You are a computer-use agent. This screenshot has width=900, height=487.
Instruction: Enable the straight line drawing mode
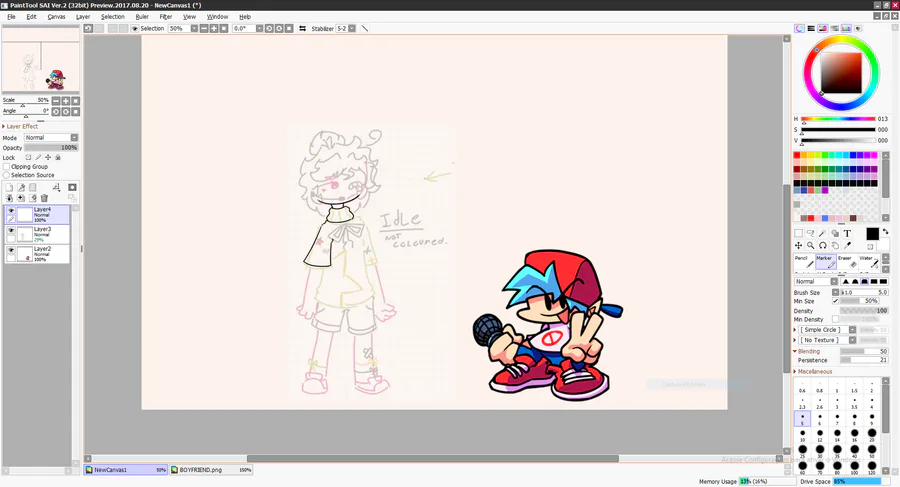click(x=364, y=28)
